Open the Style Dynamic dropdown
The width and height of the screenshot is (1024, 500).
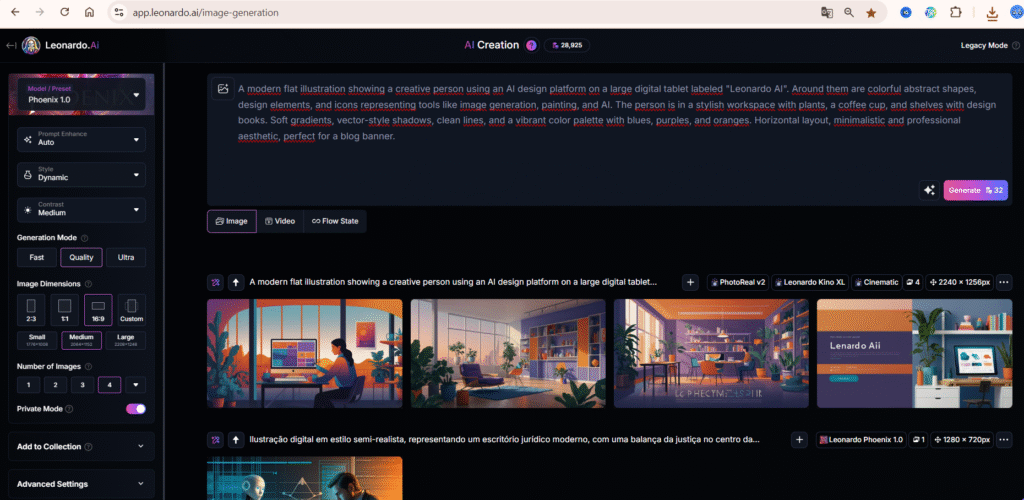point(81,174)
